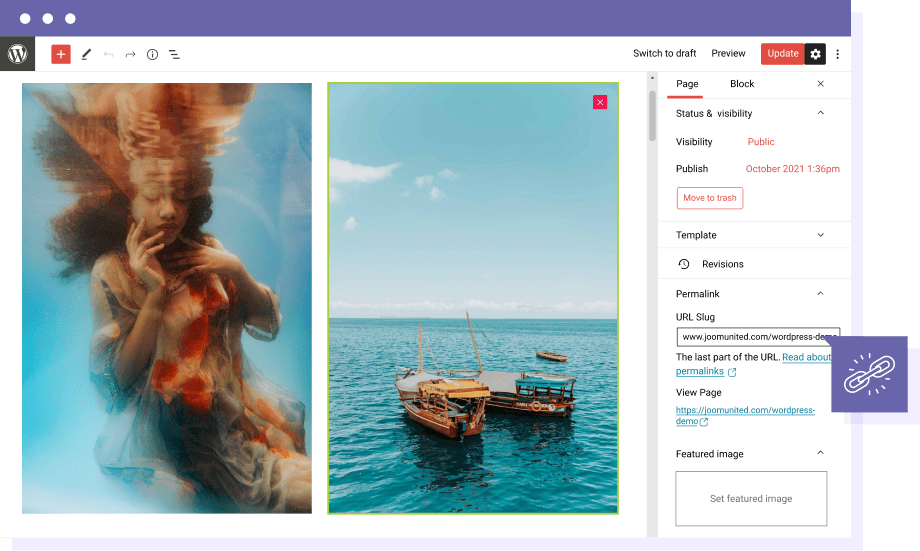Switch to the Block tab

[x=742, y=84]
